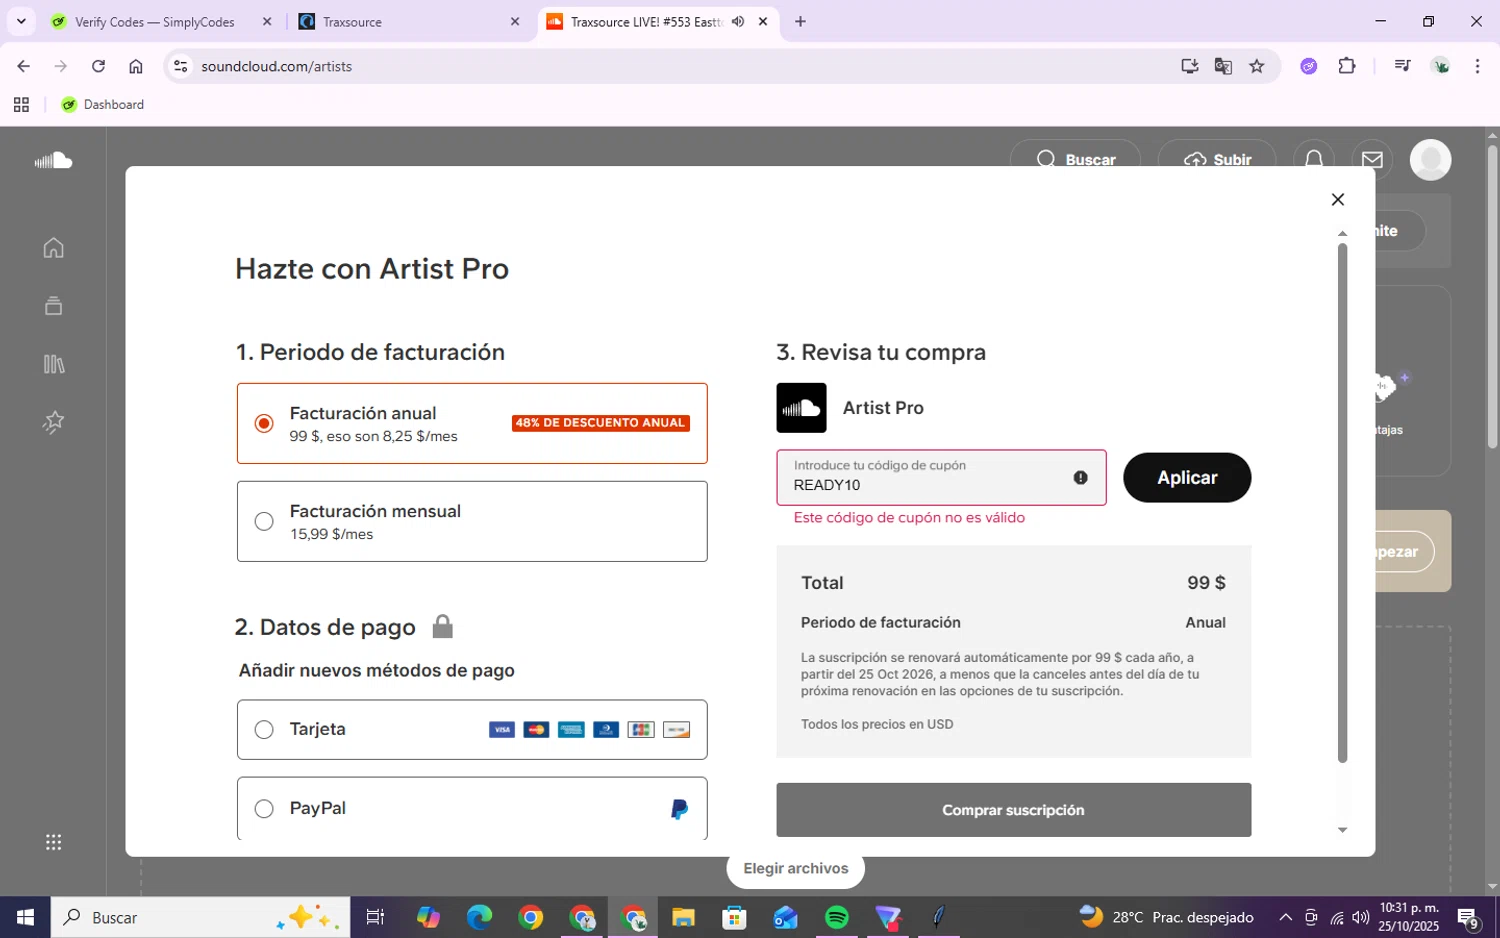Click the address bar URL

pyautogui.click(x=277, y=66)
